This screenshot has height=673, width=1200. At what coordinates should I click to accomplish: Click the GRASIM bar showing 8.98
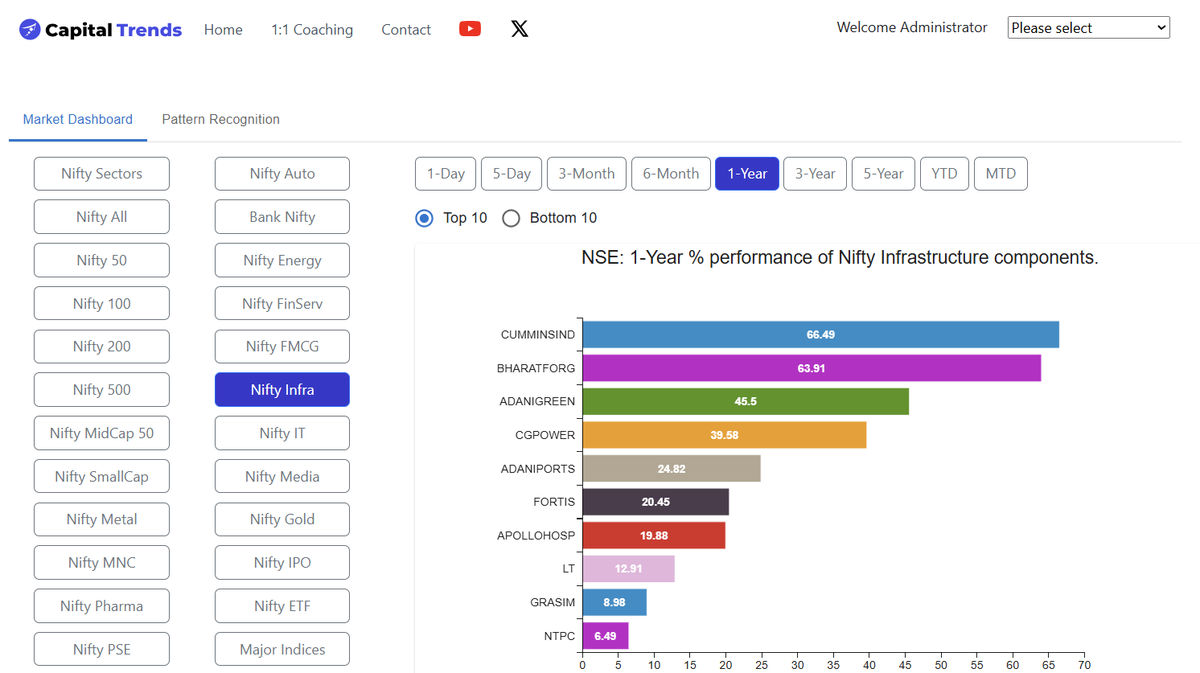click(x=615, y=603)
